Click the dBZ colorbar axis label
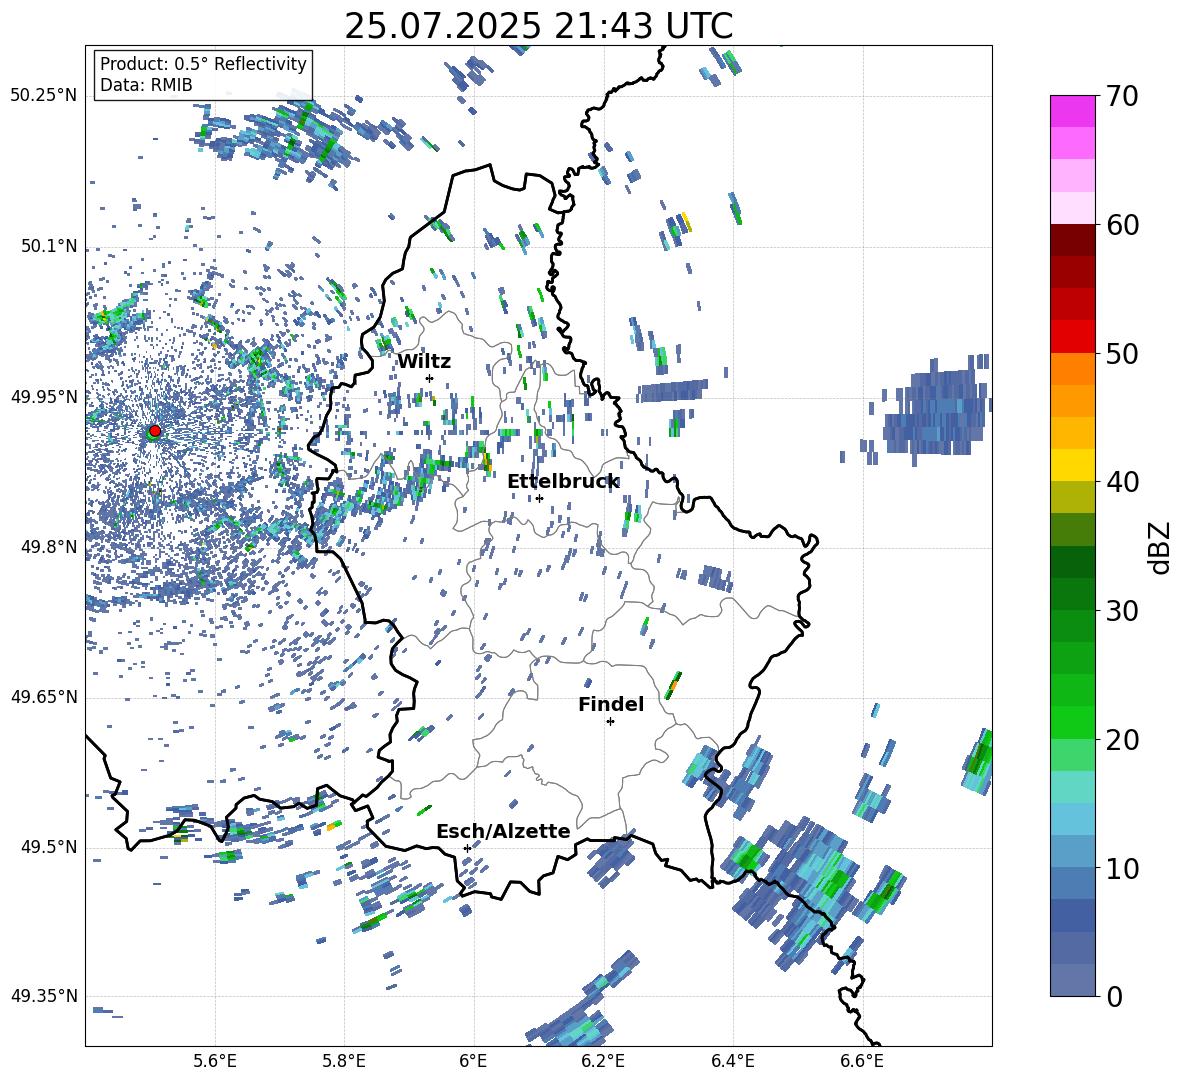1184x1081 pixels. [1161, 546]
